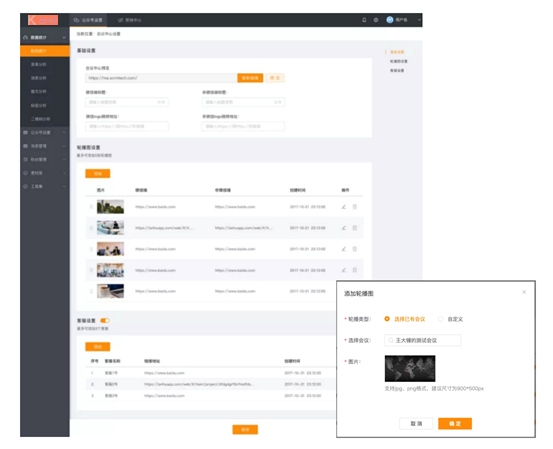
Task: Grab the handle of the office hall row
Action: [x=91, y=271]
